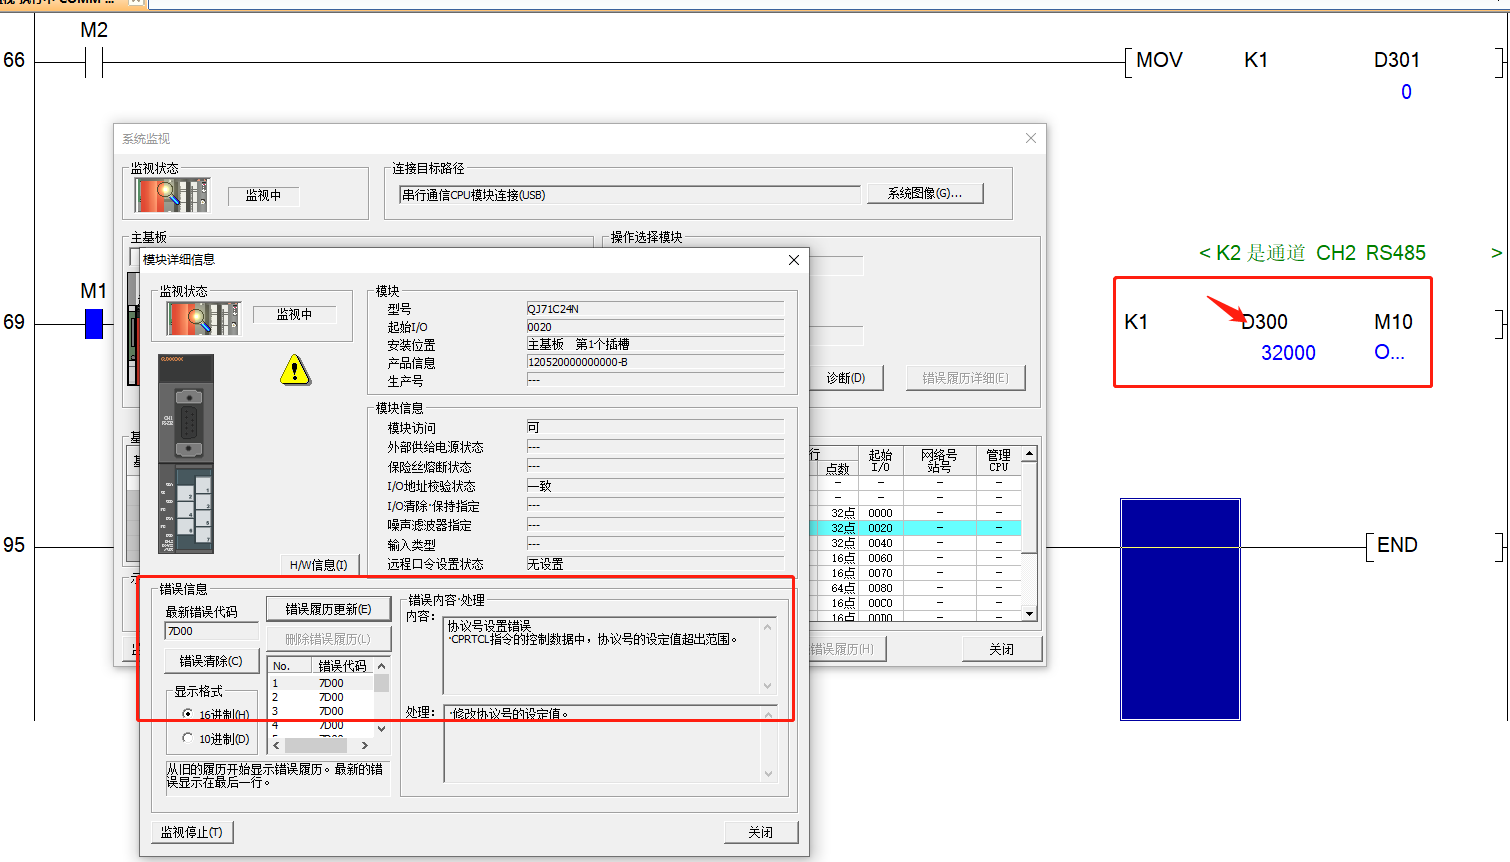Viewport: 1510px width, 862px height.
Task: Open the H/W信息(I) hardware info
Action: (318, 565)
